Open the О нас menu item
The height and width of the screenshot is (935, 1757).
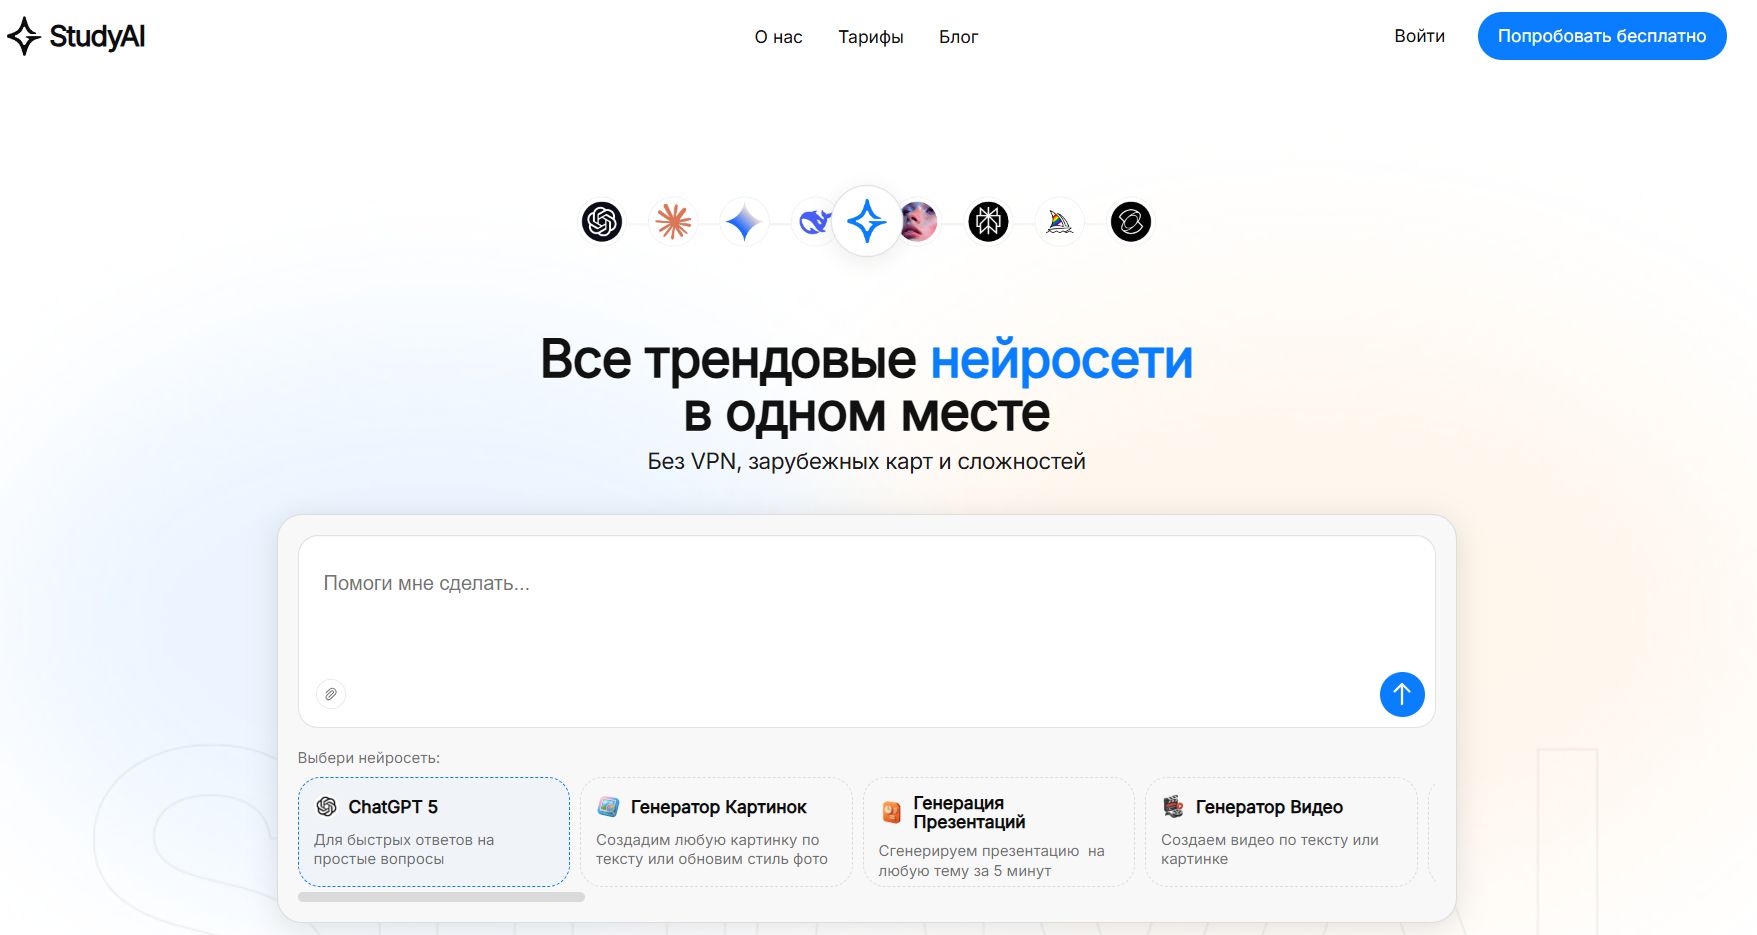[777, 37]
